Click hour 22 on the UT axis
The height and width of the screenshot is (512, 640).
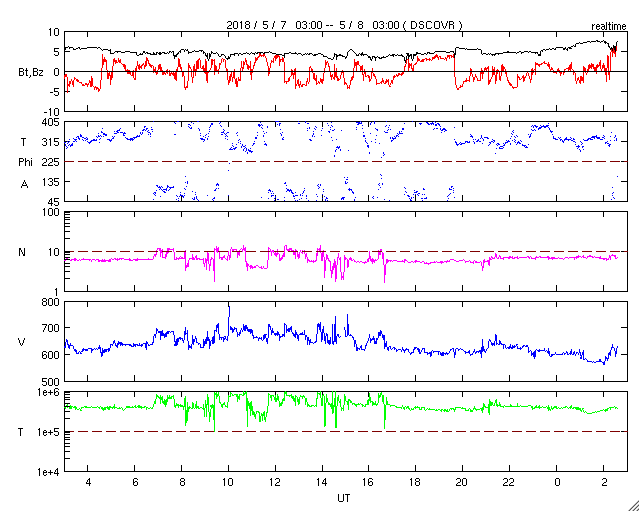[x=509, y=483]
